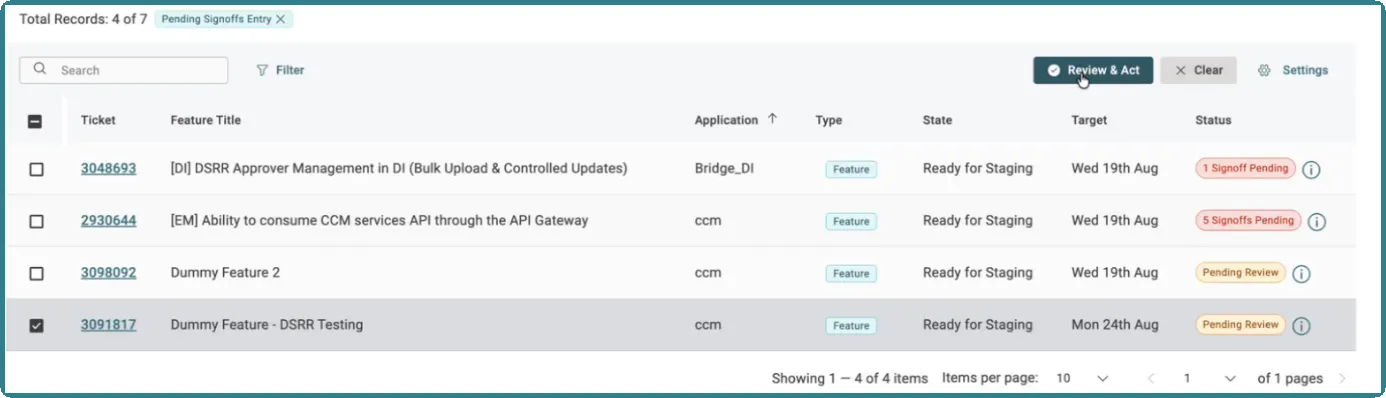The width and height of the screenshot is (1386, 398).
Task: Click the Review & Act button
Action: click(1093, 70)
